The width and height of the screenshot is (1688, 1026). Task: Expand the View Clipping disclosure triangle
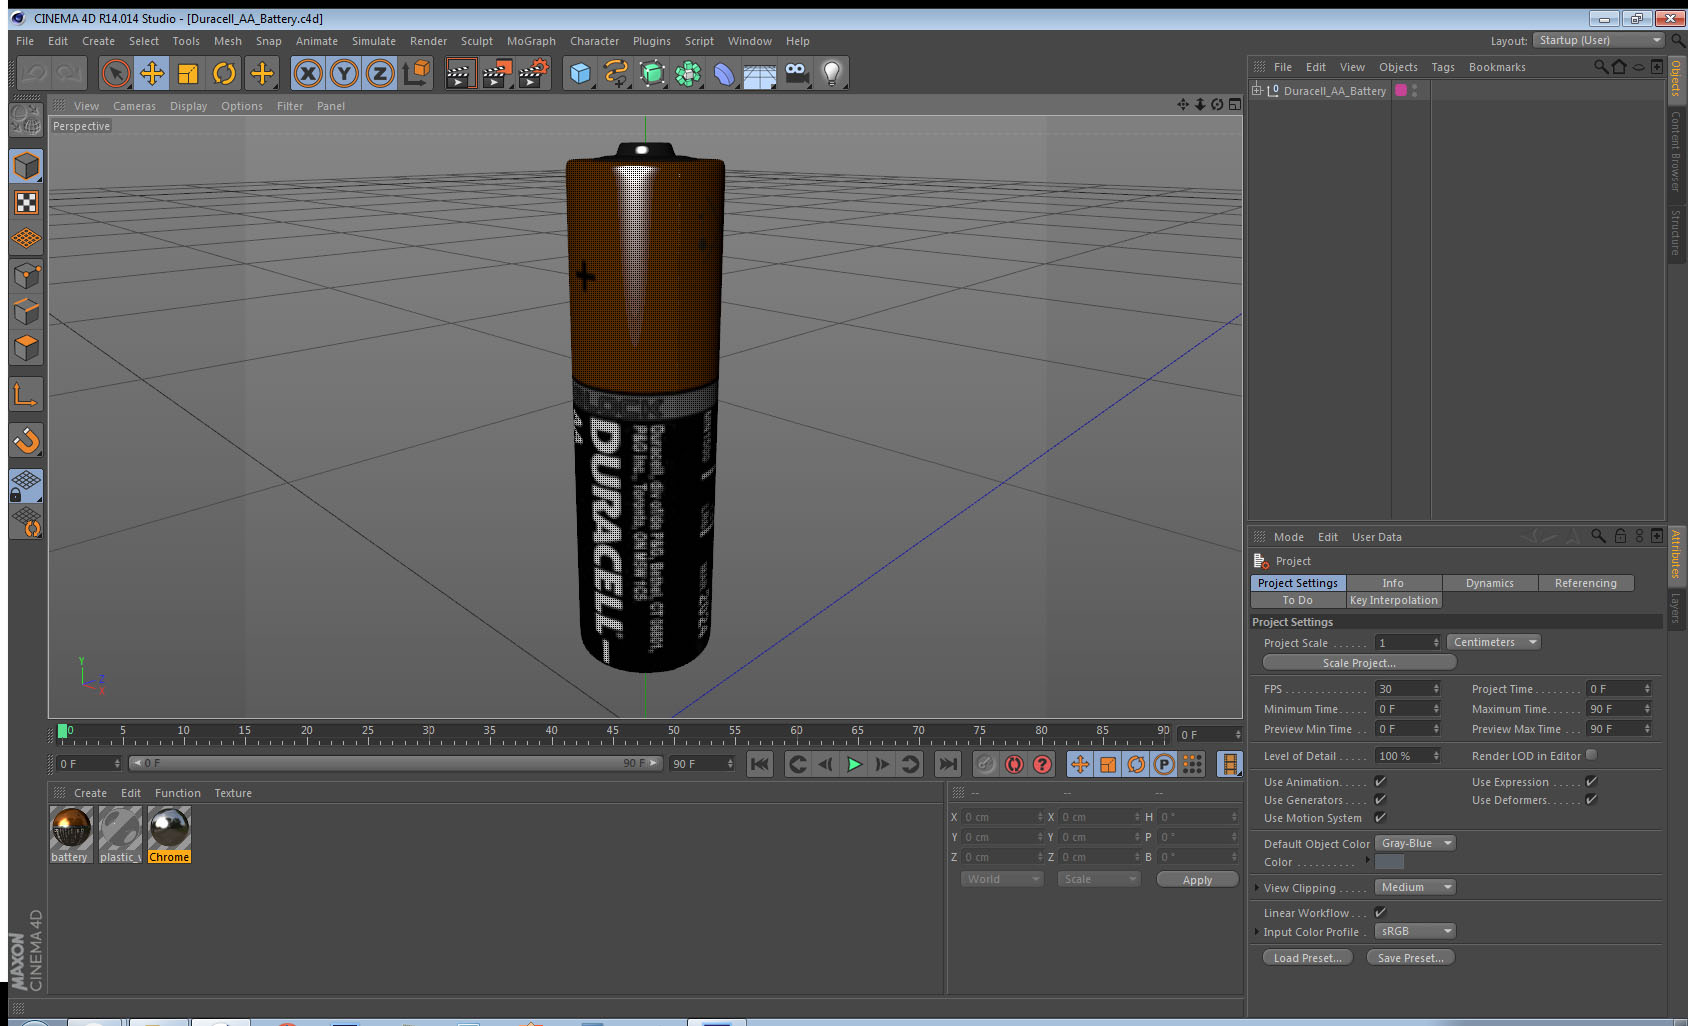[x=1257, y=888]
